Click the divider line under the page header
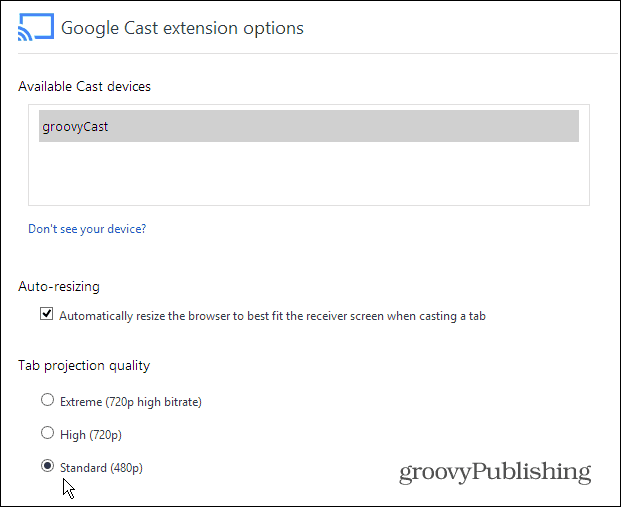This screenshot has width=621, height=507. 318,53
